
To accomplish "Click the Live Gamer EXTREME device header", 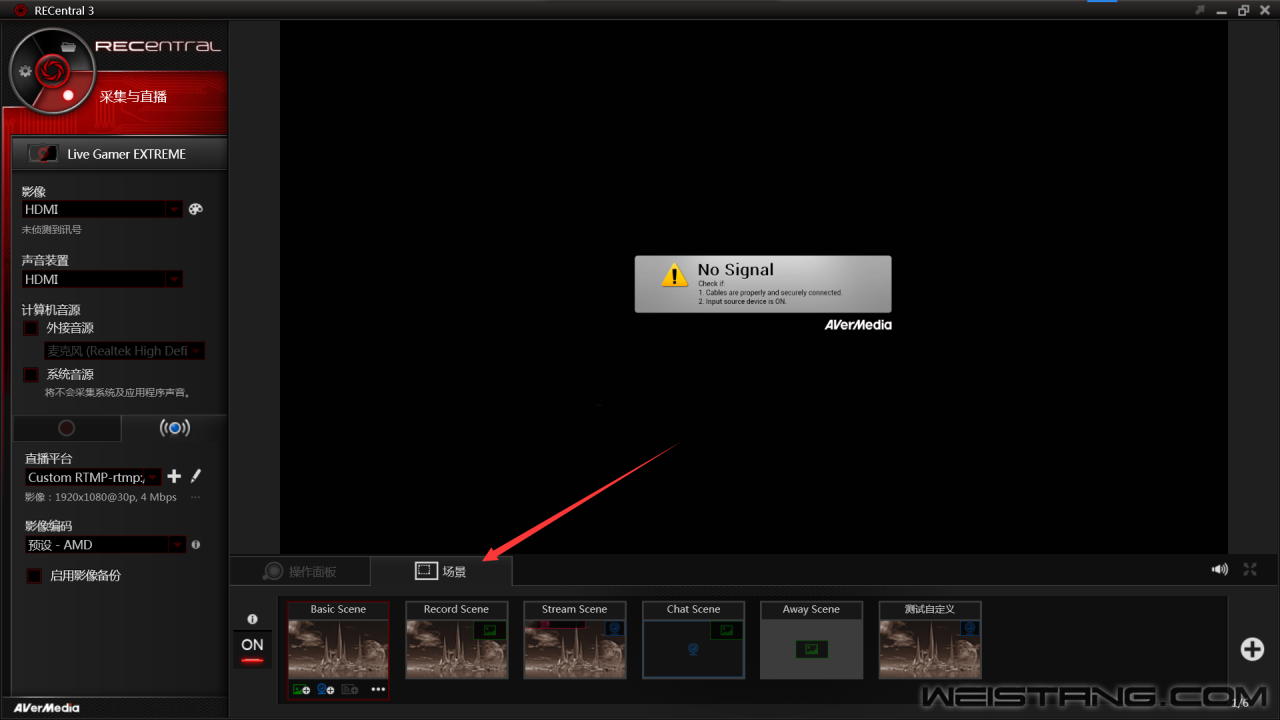I will [x=120, y=154].
